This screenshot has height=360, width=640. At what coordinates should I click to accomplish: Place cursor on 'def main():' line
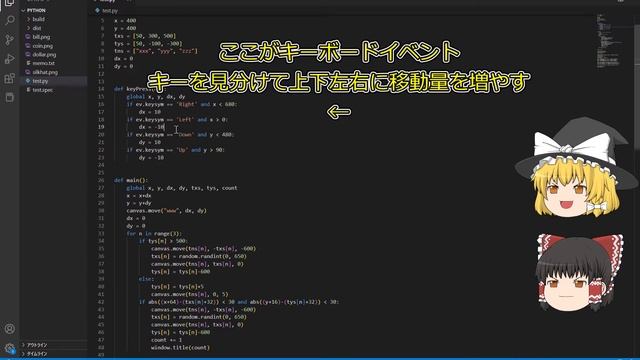click(x=131, y=180)
